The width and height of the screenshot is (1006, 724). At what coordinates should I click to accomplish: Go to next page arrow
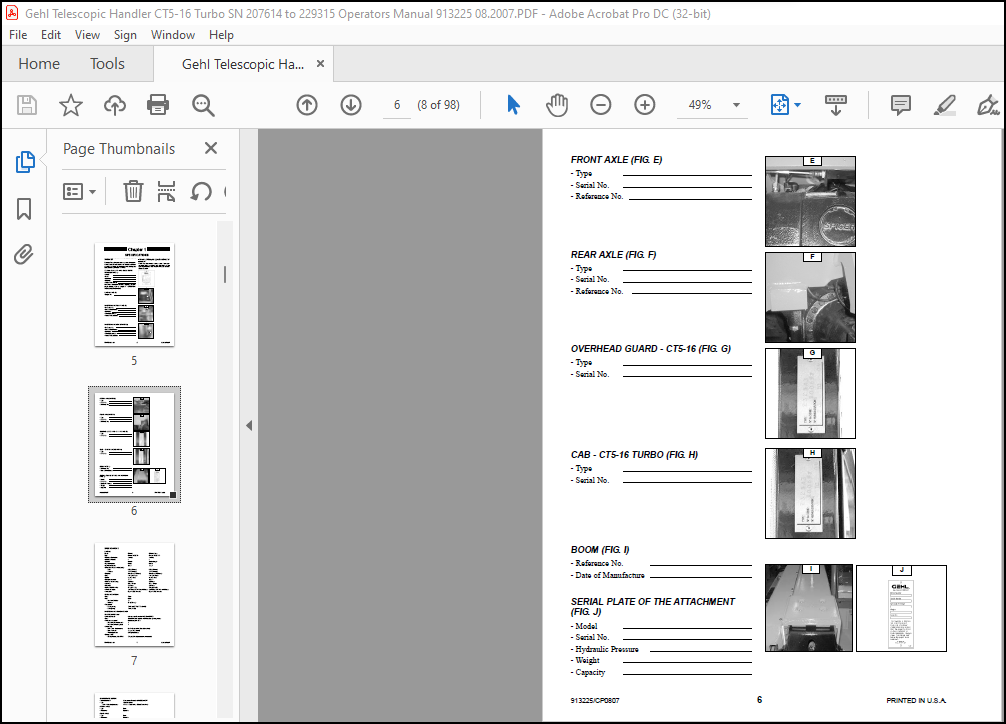(x=351, y=105)
